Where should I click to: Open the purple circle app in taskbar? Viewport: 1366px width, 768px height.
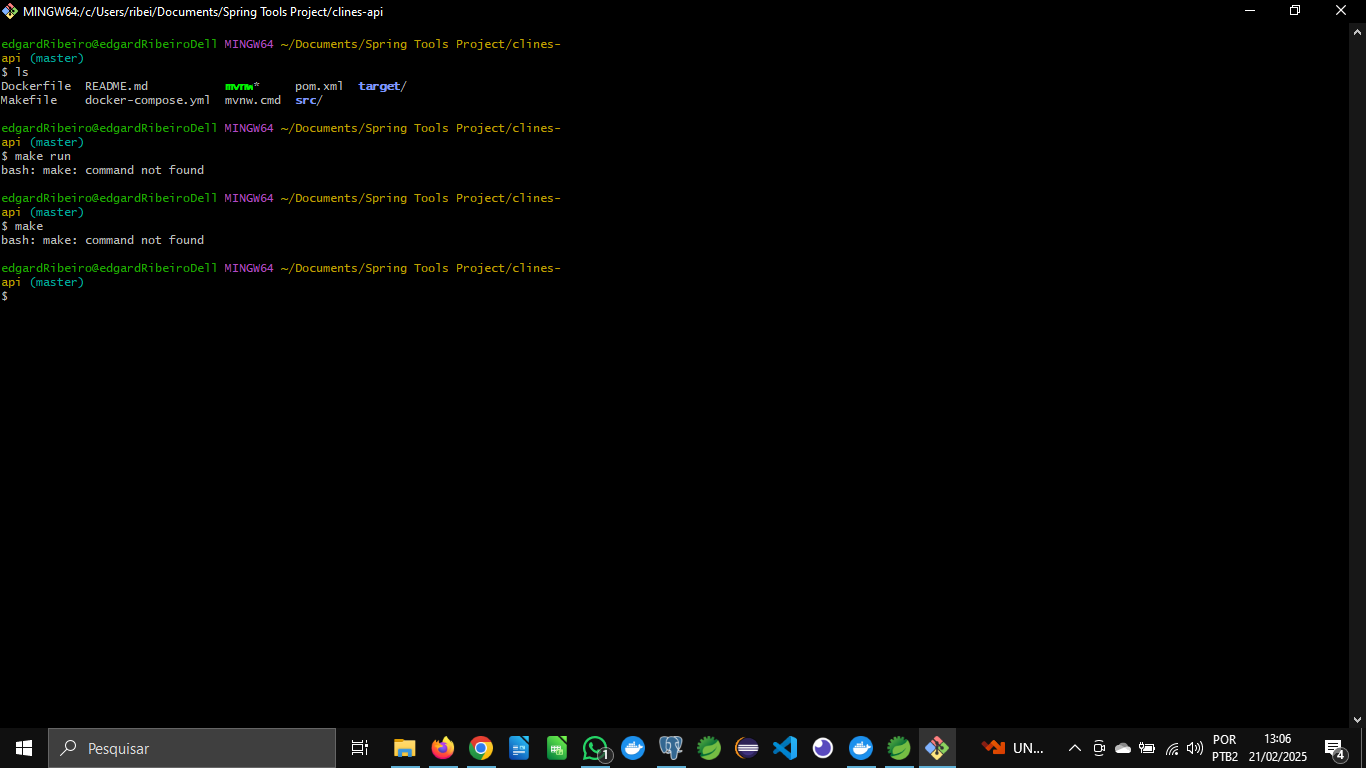point(823,748)
